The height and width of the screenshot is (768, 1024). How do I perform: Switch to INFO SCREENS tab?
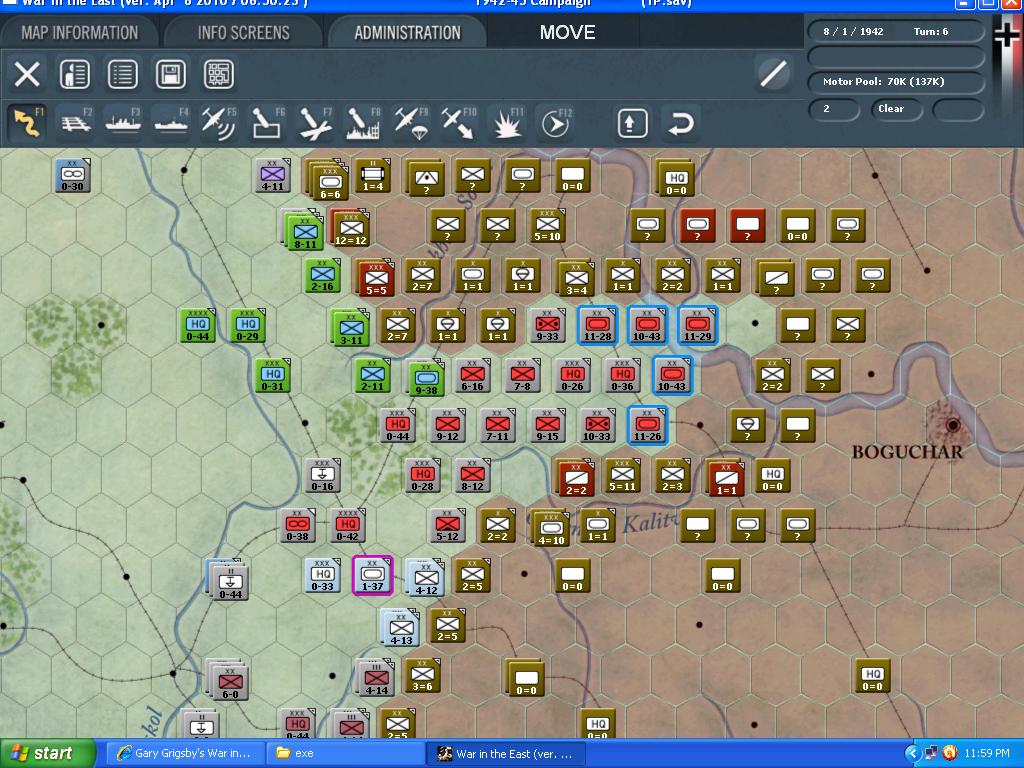pos(244,32)
